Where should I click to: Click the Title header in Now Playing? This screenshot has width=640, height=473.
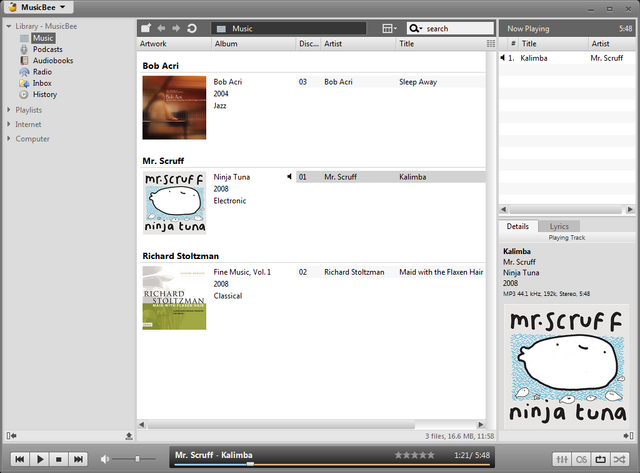(x=553, y=44)
